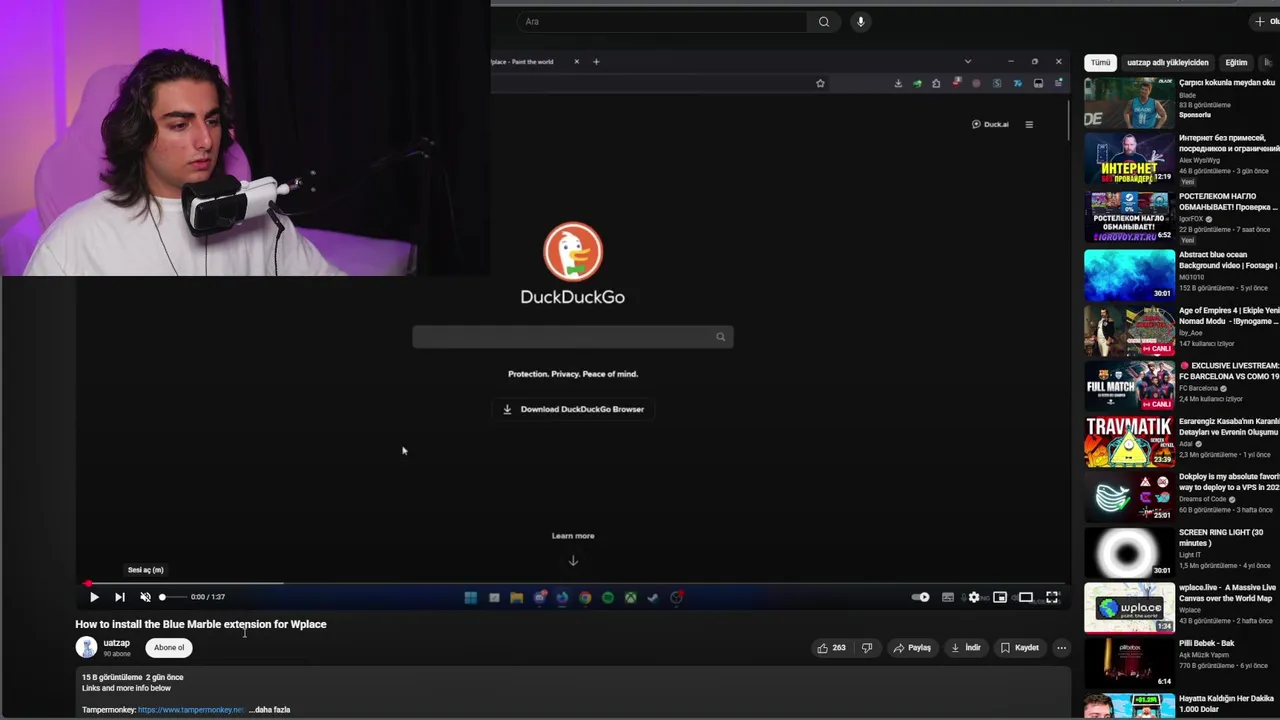The height and width of the screenshot is (720, 1280).
Task: Download the video via İndir
Action: coord(966,648)
